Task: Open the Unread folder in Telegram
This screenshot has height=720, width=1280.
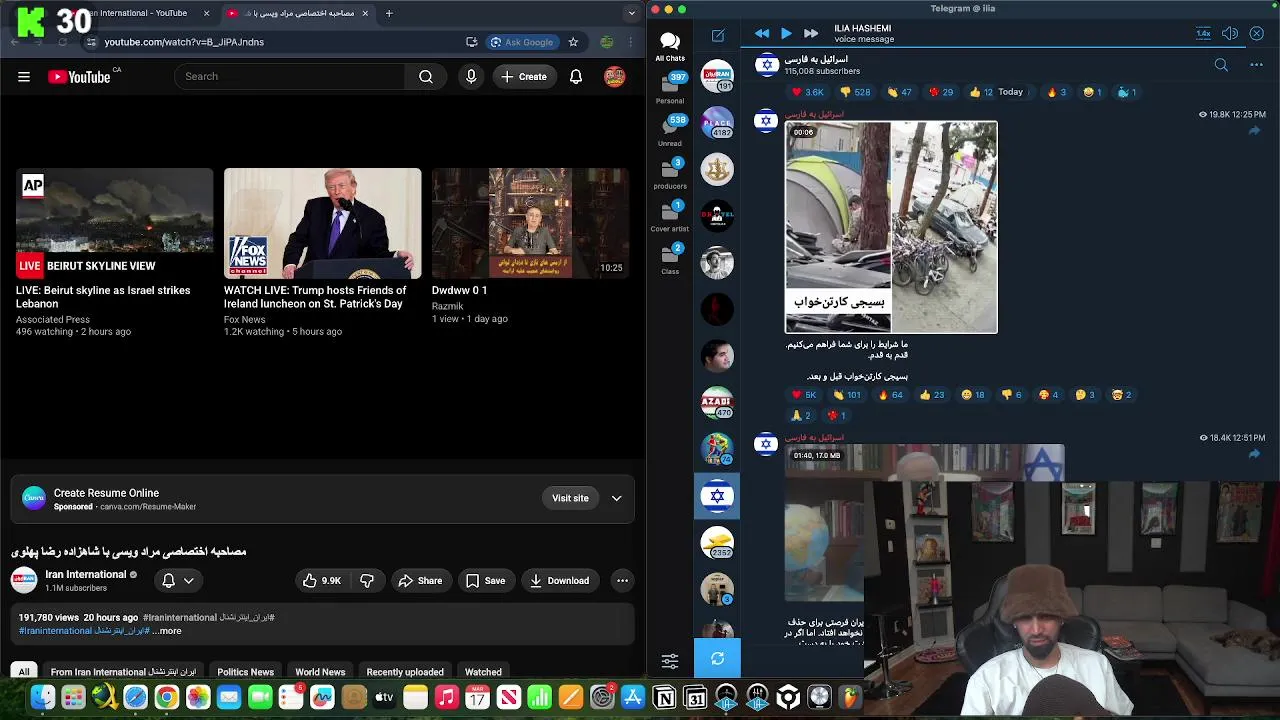Action: tap(670, 131)
